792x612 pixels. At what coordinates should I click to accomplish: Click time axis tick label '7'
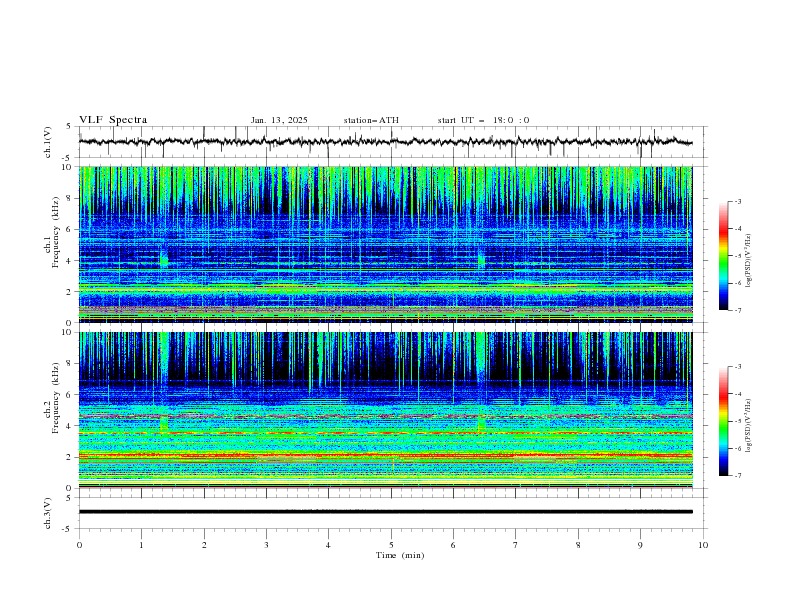tap(516, 545)
